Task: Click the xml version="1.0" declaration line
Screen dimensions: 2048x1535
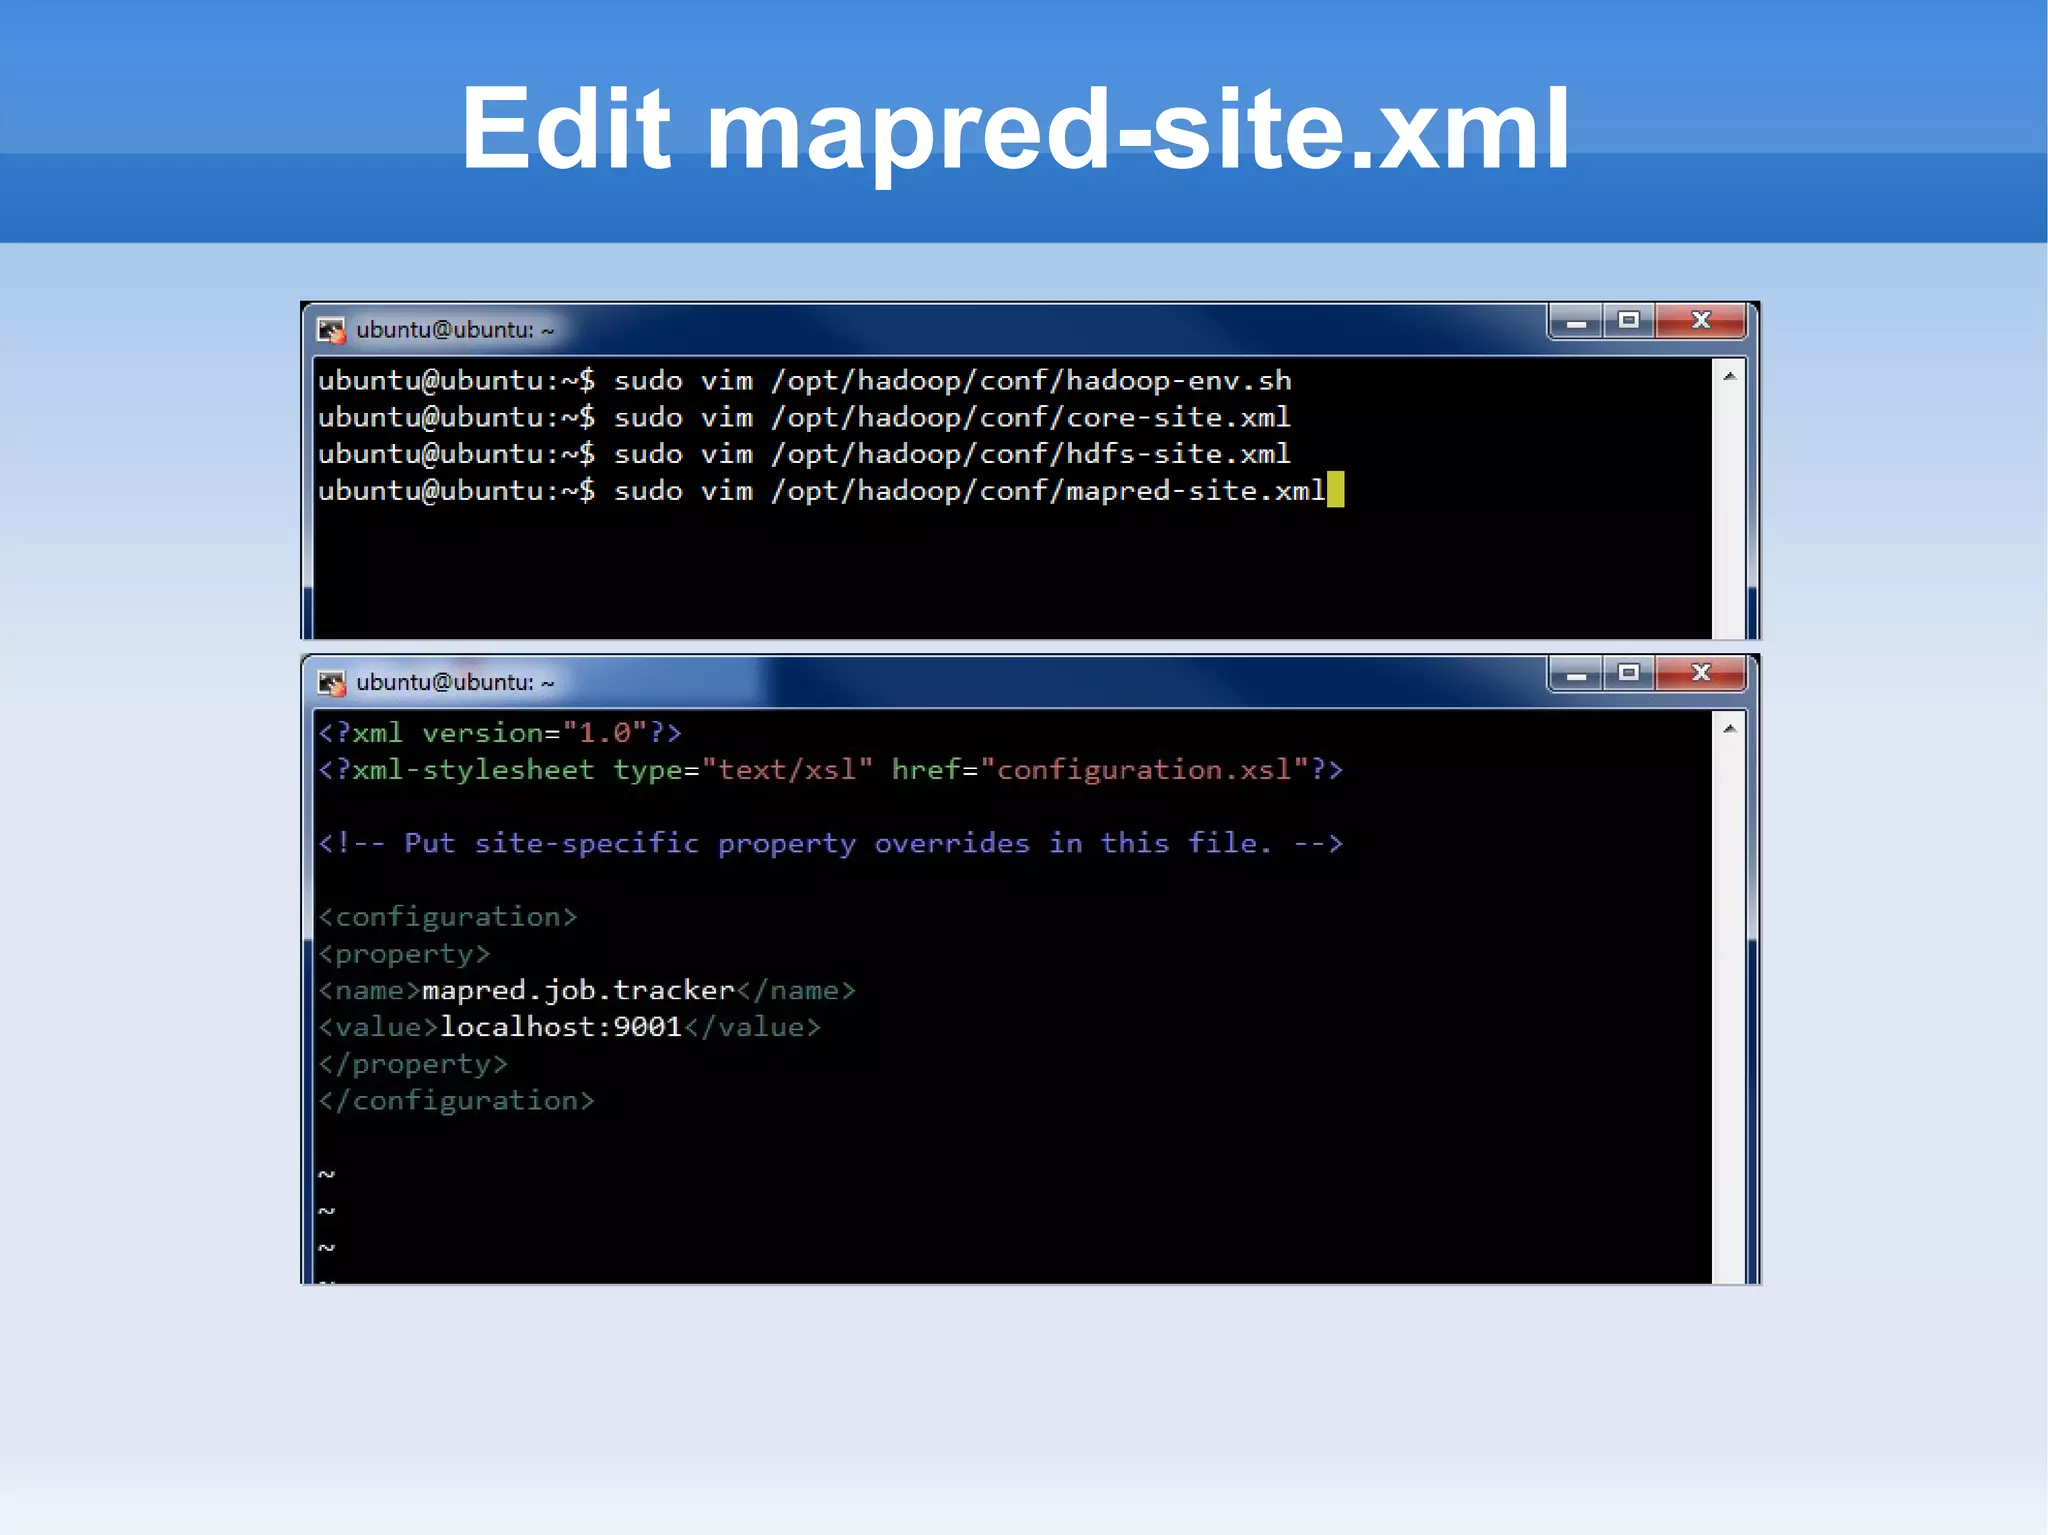Action: (x=500, y=733)
